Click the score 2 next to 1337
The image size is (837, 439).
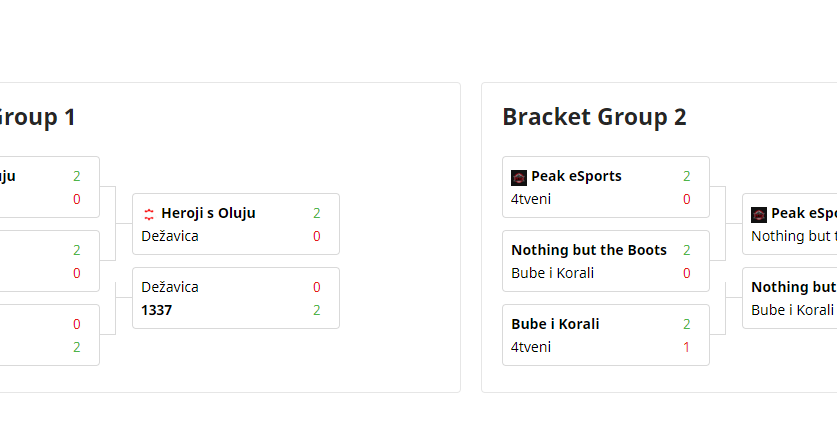(x=317, y=310)
